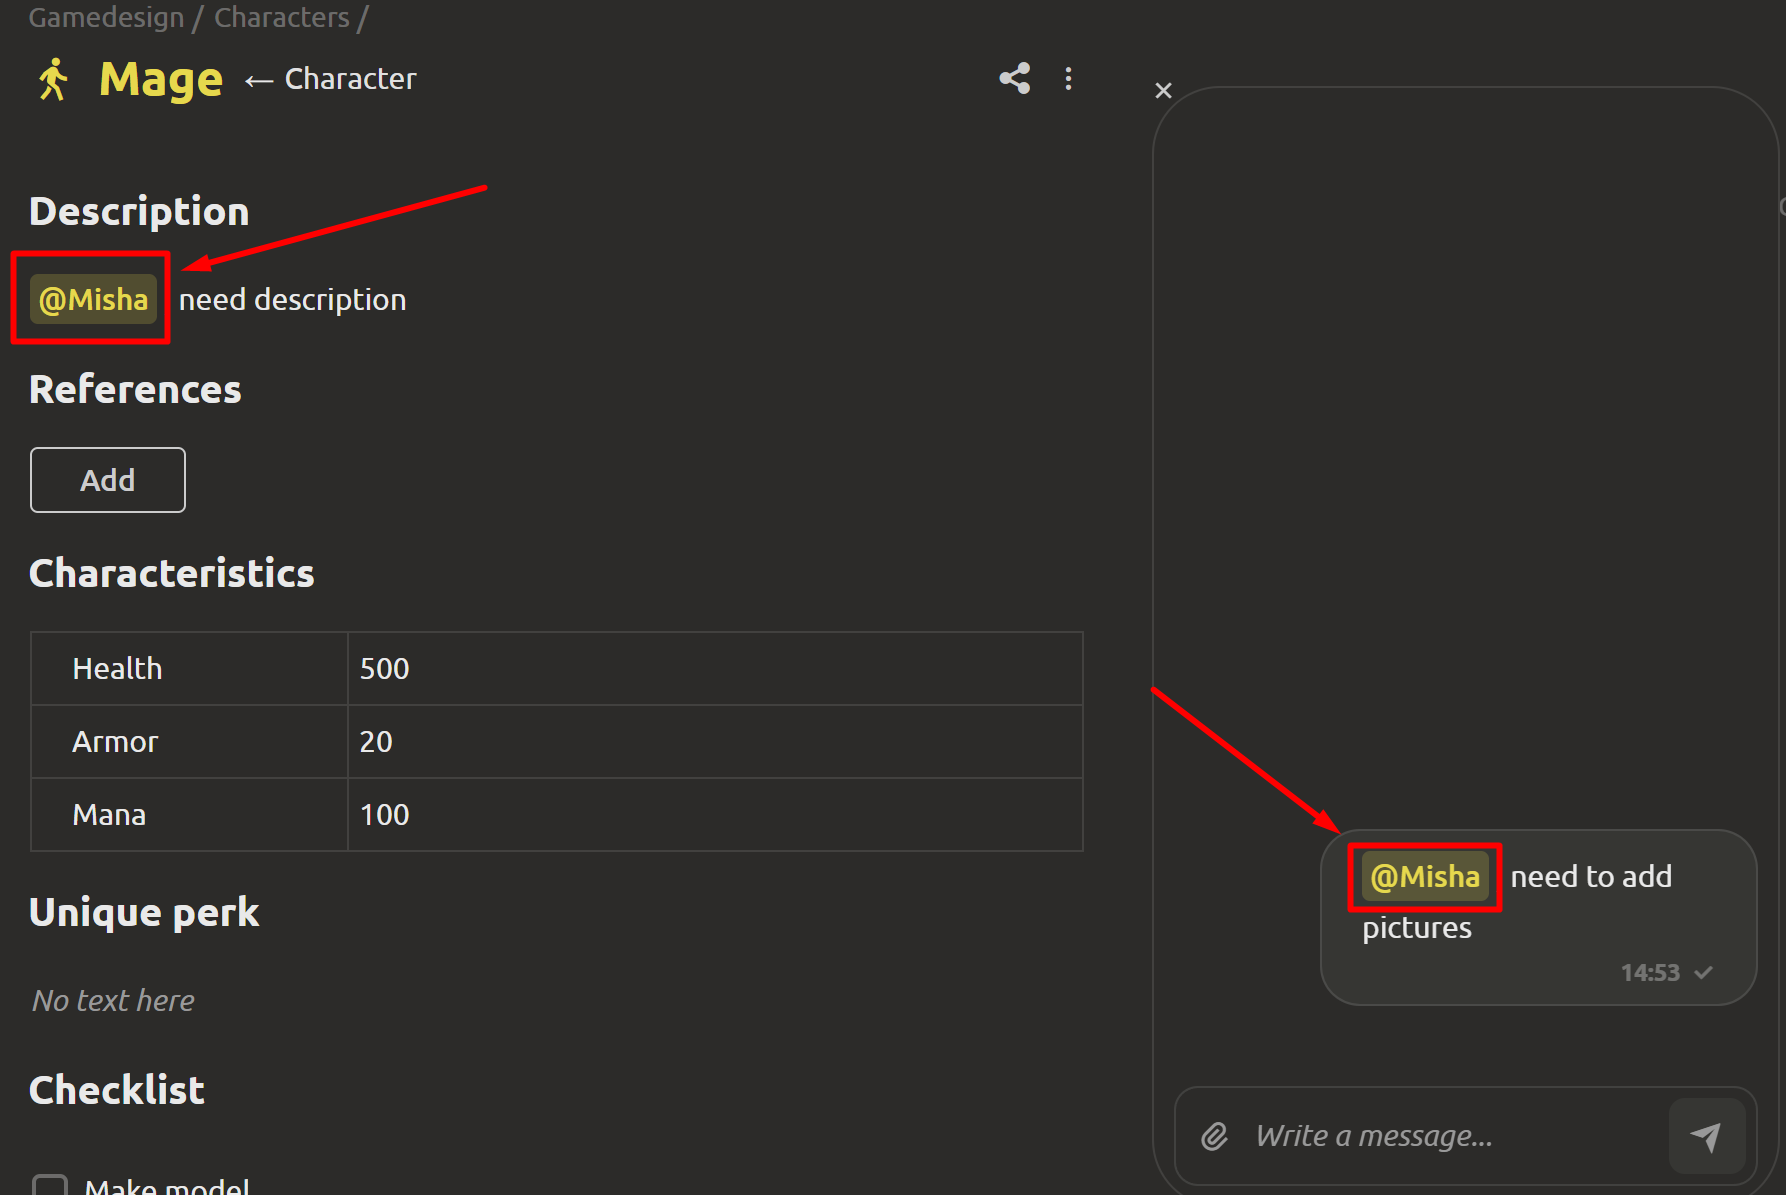Click the message delivered checkmark
The height and width of the screenshot is (1195, 1786).
(x=1704, y=972)
